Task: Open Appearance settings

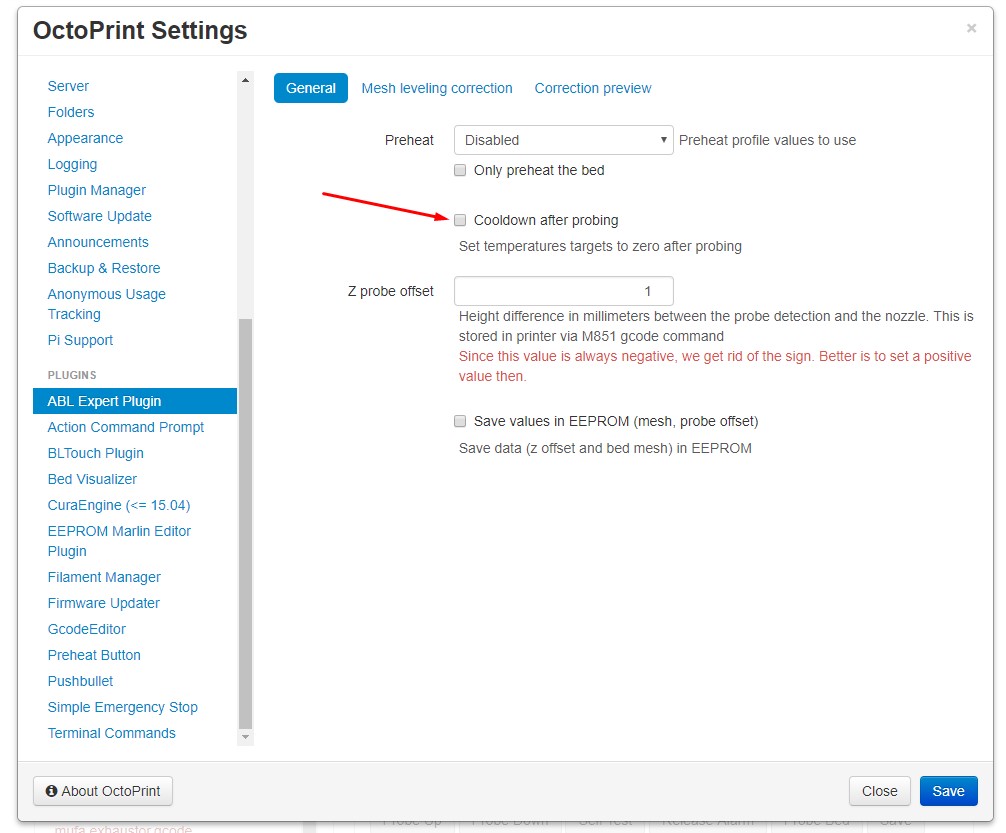Action: point(85,138)
